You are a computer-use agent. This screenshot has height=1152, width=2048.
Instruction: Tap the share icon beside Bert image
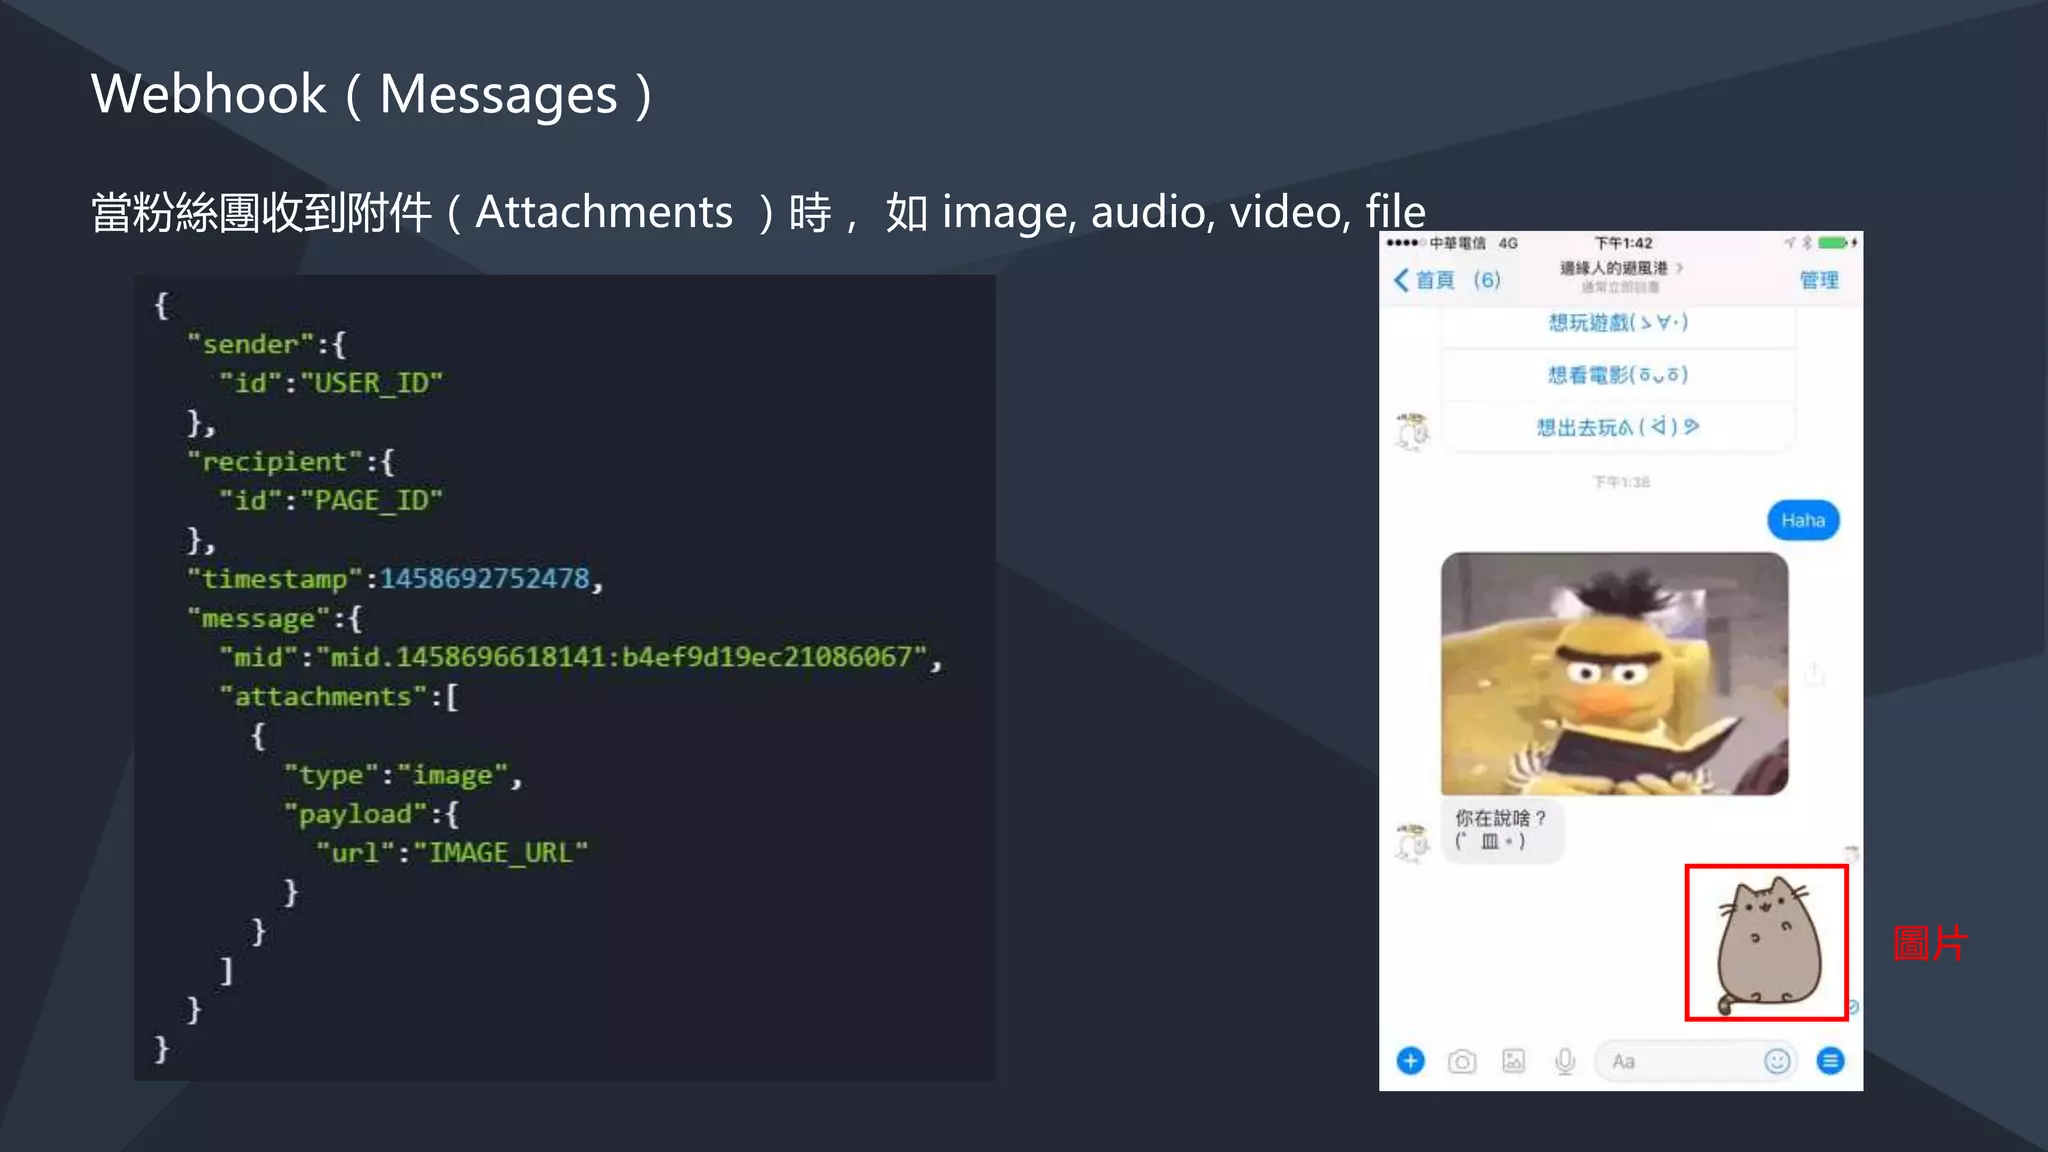point(1814,675)
